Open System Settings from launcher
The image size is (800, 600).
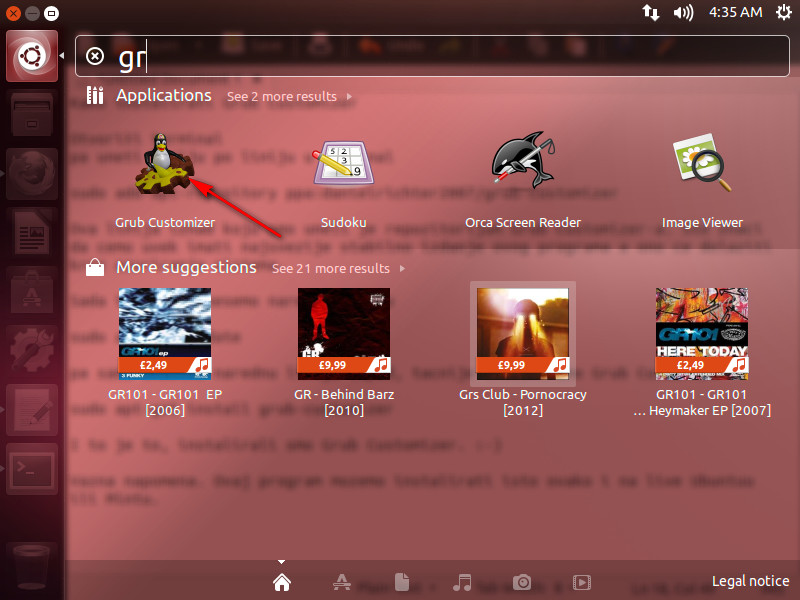click(x=32, y=351)
